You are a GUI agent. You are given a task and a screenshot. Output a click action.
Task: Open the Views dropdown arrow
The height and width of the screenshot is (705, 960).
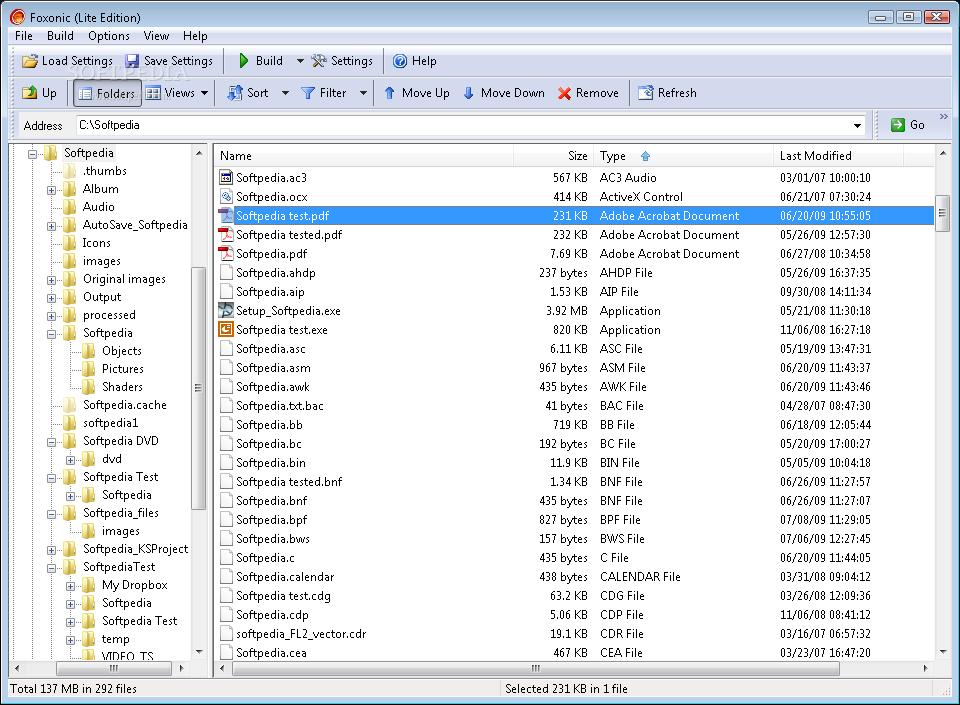(204, 93)
